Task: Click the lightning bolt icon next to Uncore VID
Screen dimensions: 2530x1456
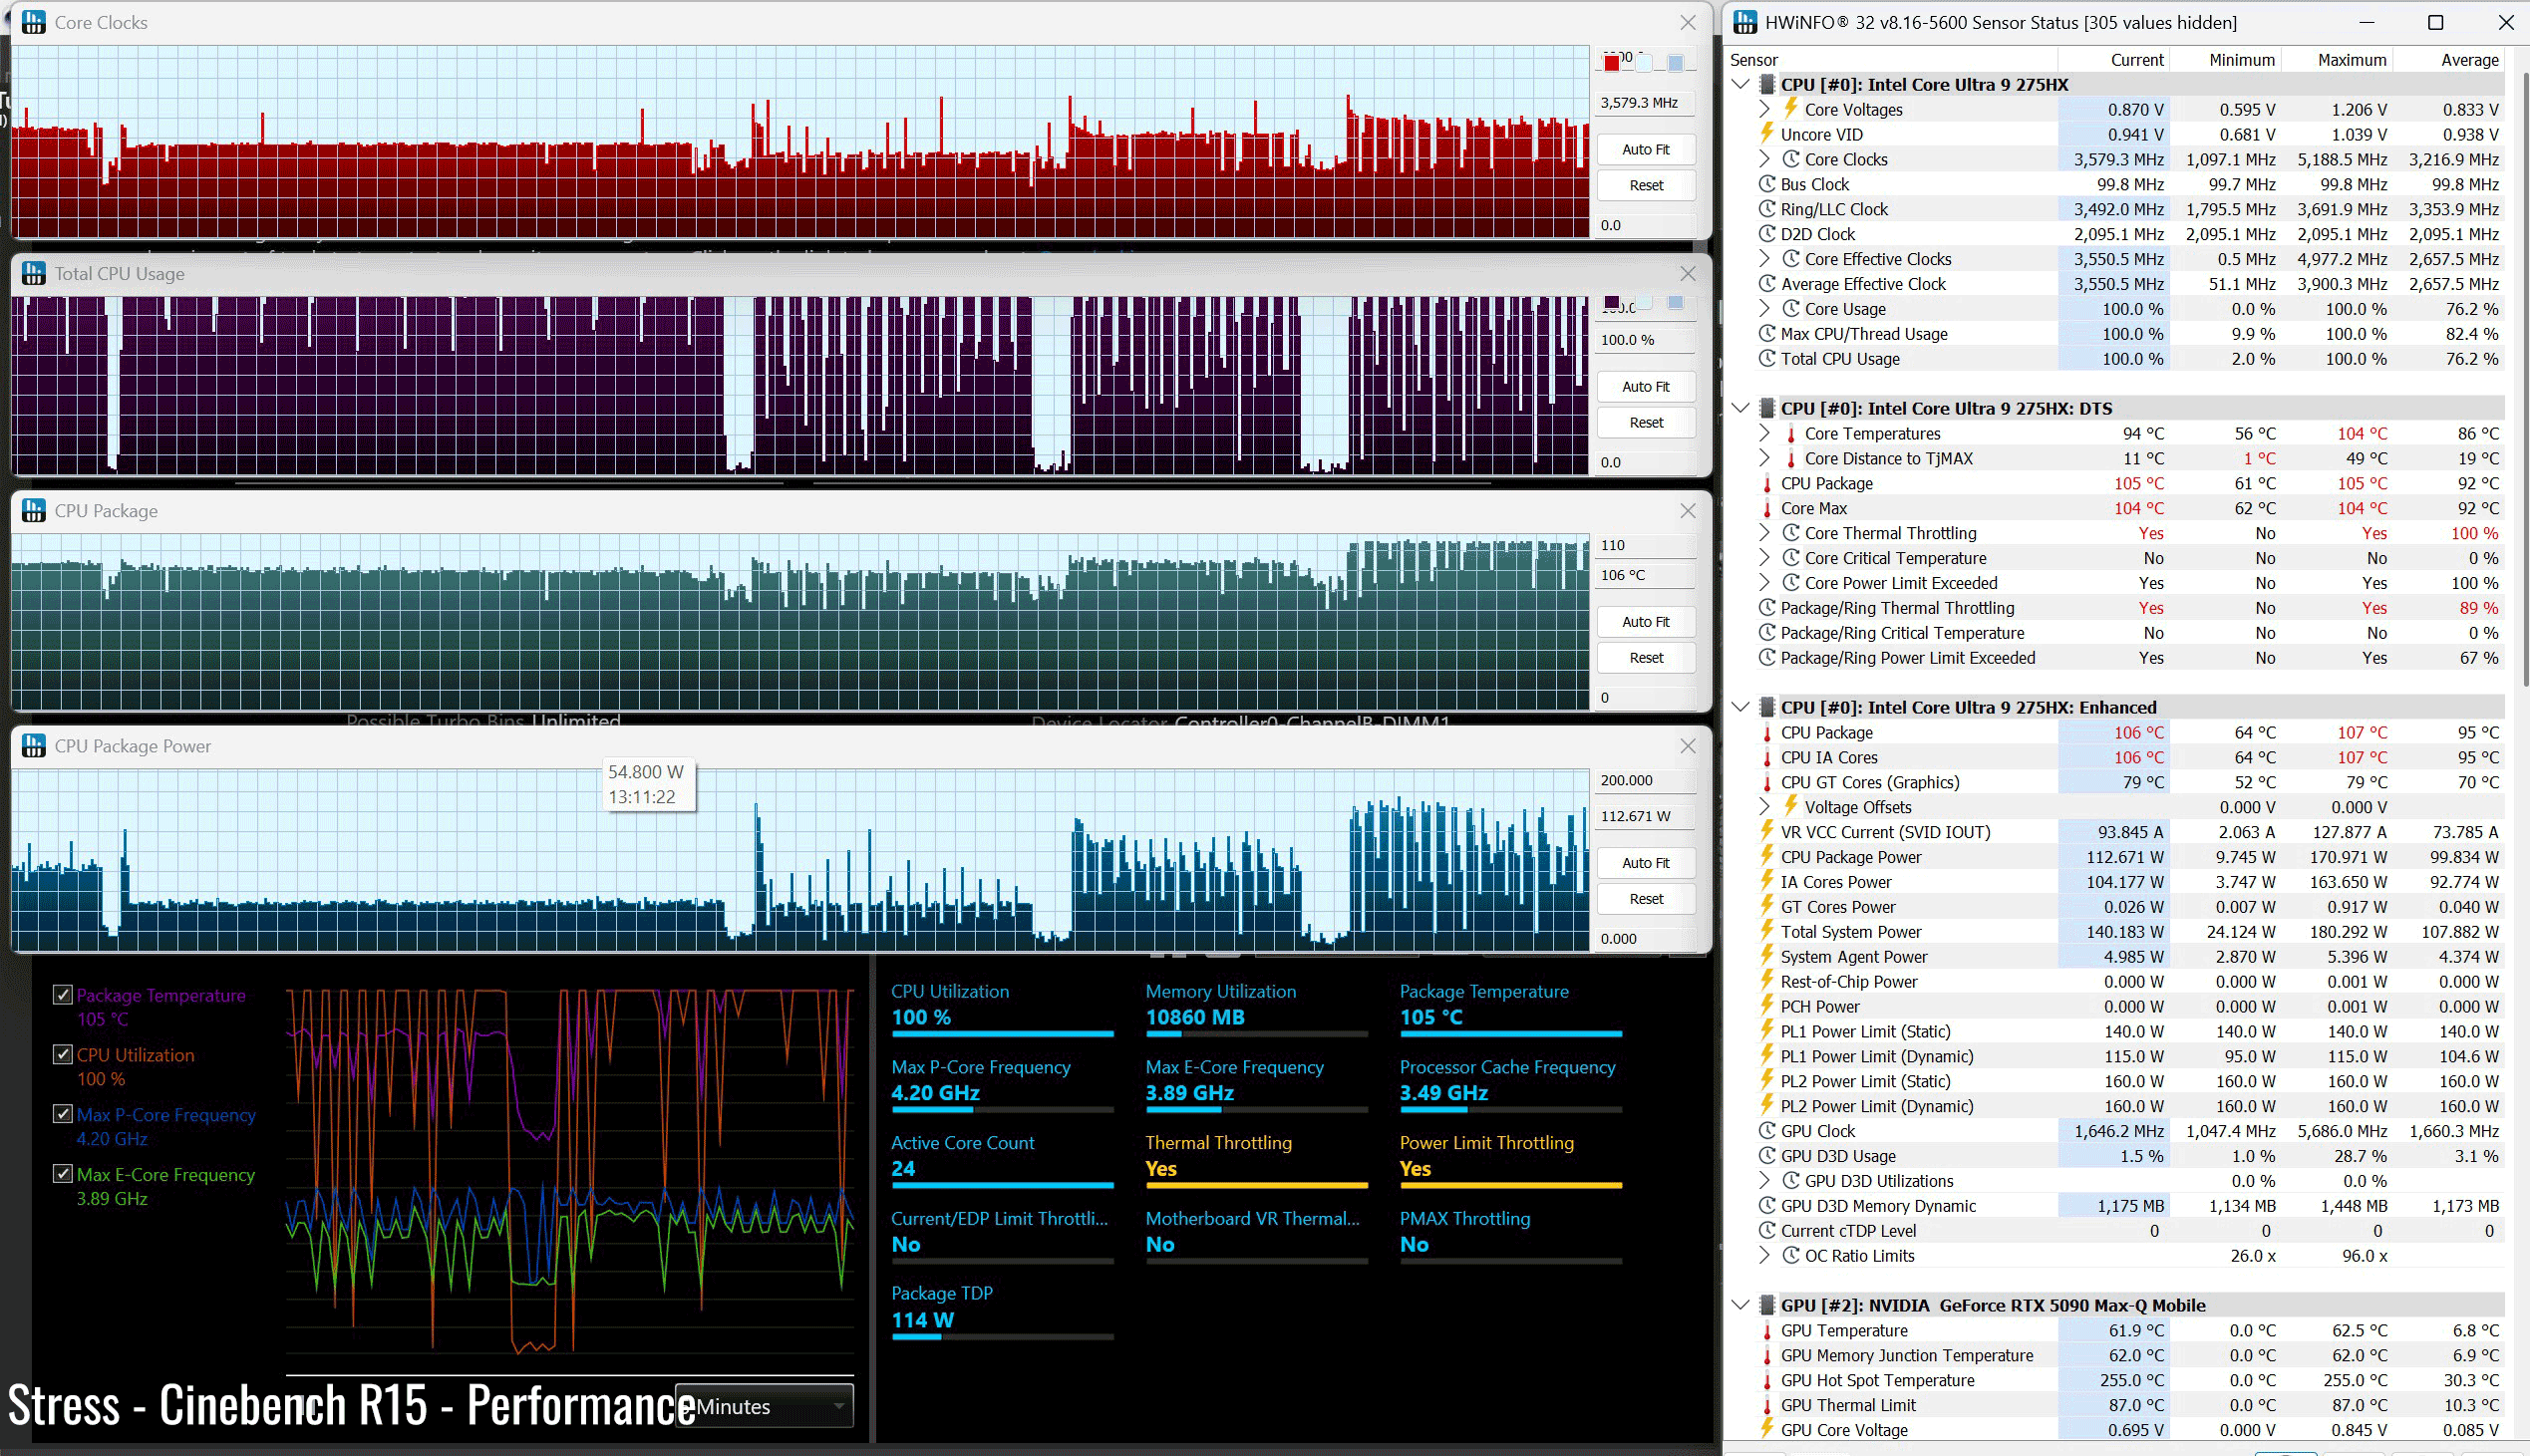Action: click(1767, 134)
